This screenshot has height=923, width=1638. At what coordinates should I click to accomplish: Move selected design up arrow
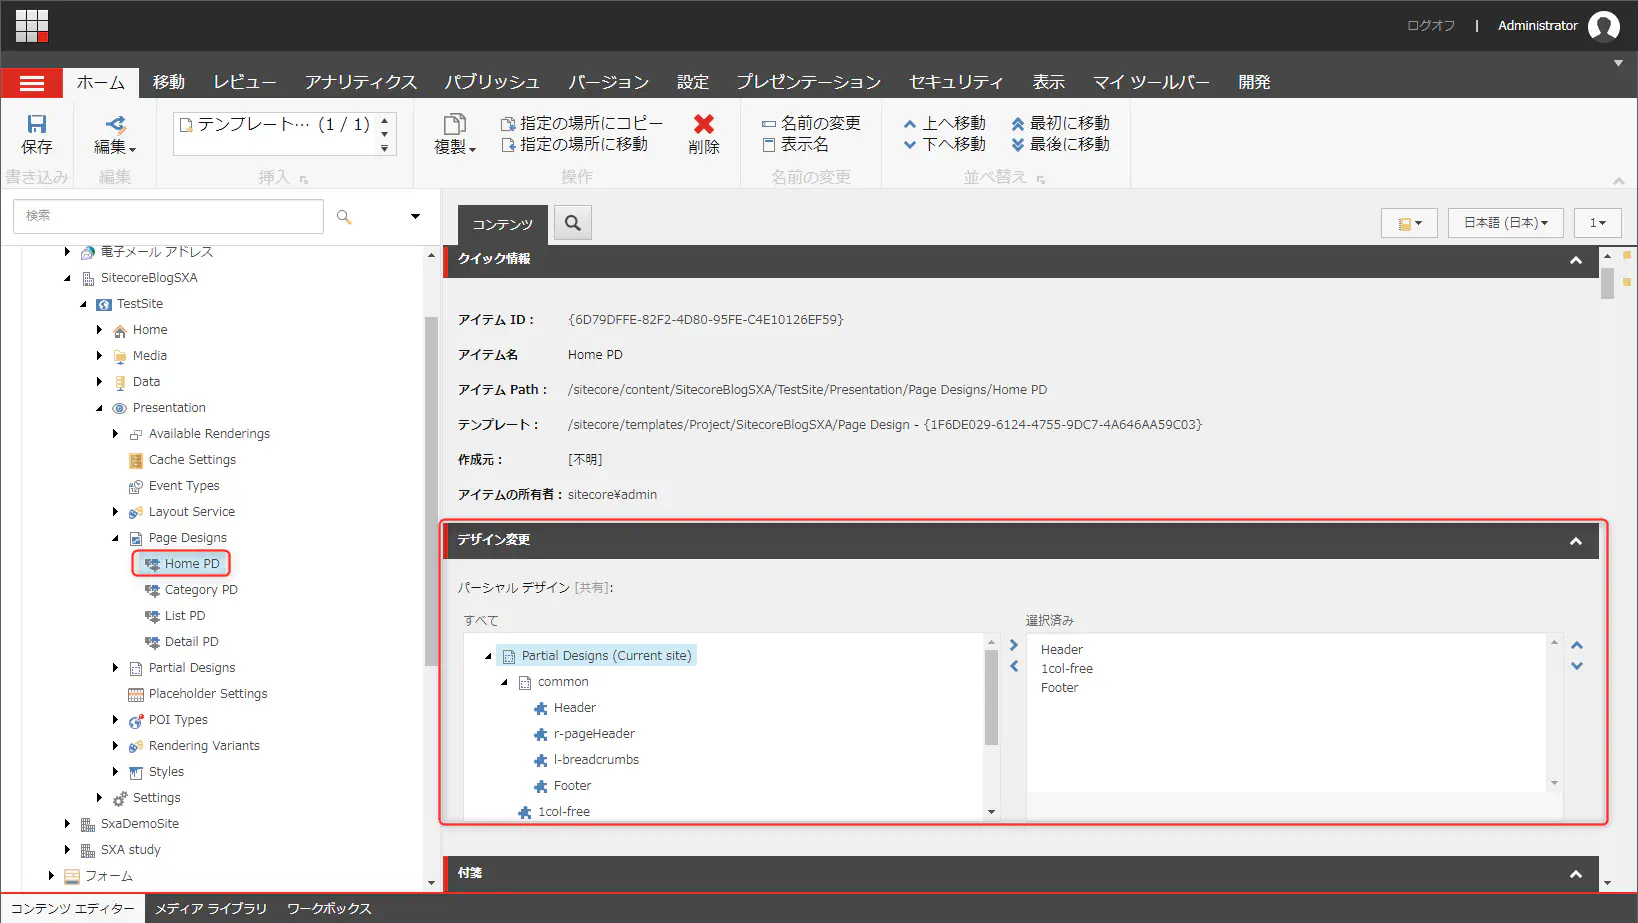coord(1577,645)
